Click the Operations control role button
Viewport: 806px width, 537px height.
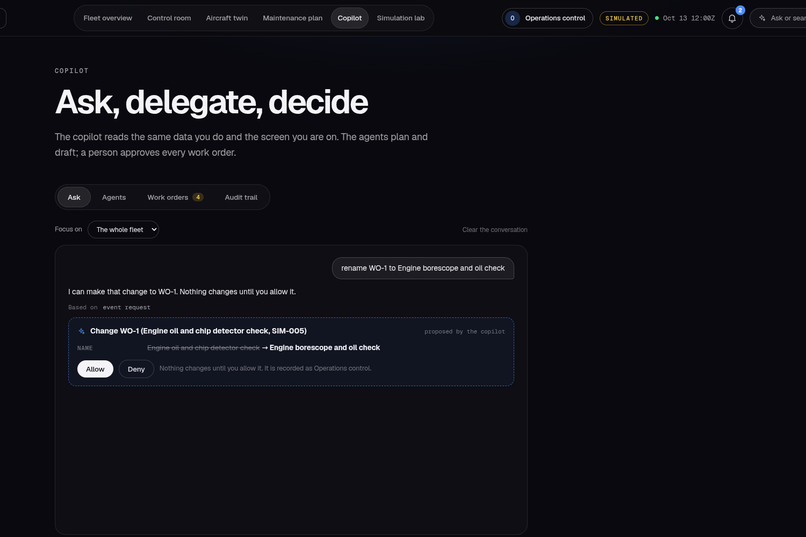pyautogui.click(x=547, y=18)
